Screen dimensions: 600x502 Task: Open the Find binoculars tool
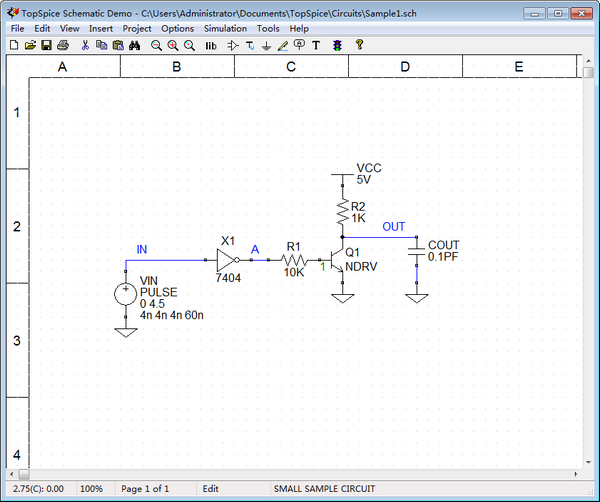134,46
